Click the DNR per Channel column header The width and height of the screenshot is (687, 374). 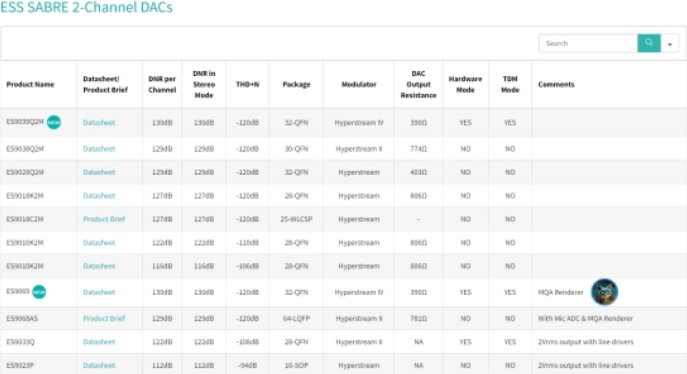(x=162, y=84)
